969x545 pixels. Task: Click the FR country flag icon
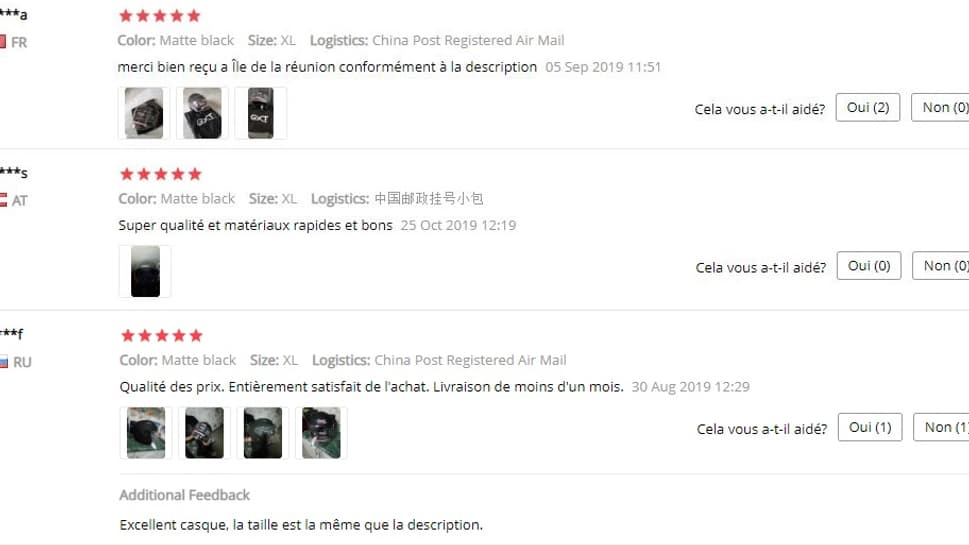pyautogui.click(x=3, y=42)
